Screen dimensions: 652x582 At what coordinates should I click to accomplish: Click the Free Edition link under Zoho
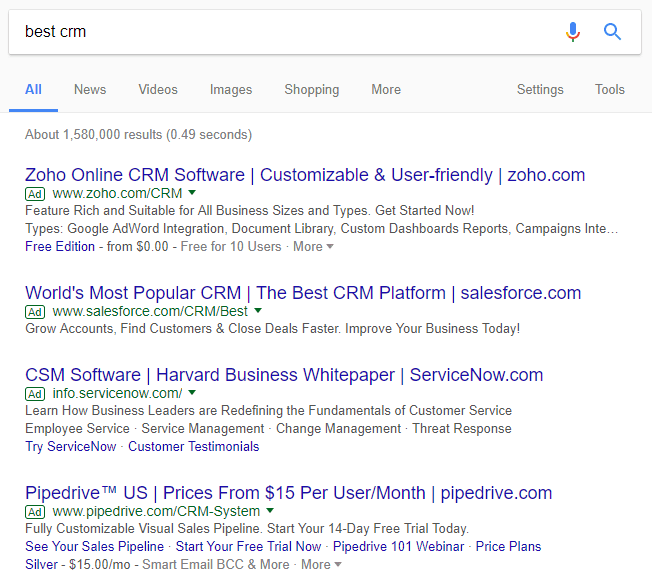tap(60, 247)
